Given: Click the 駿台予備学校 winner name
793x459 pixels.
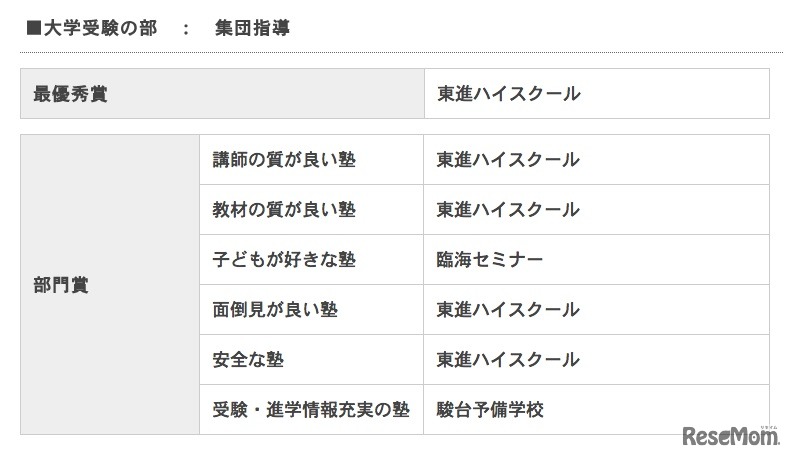Looking at the screenshot, I should [x=490, y=410].
